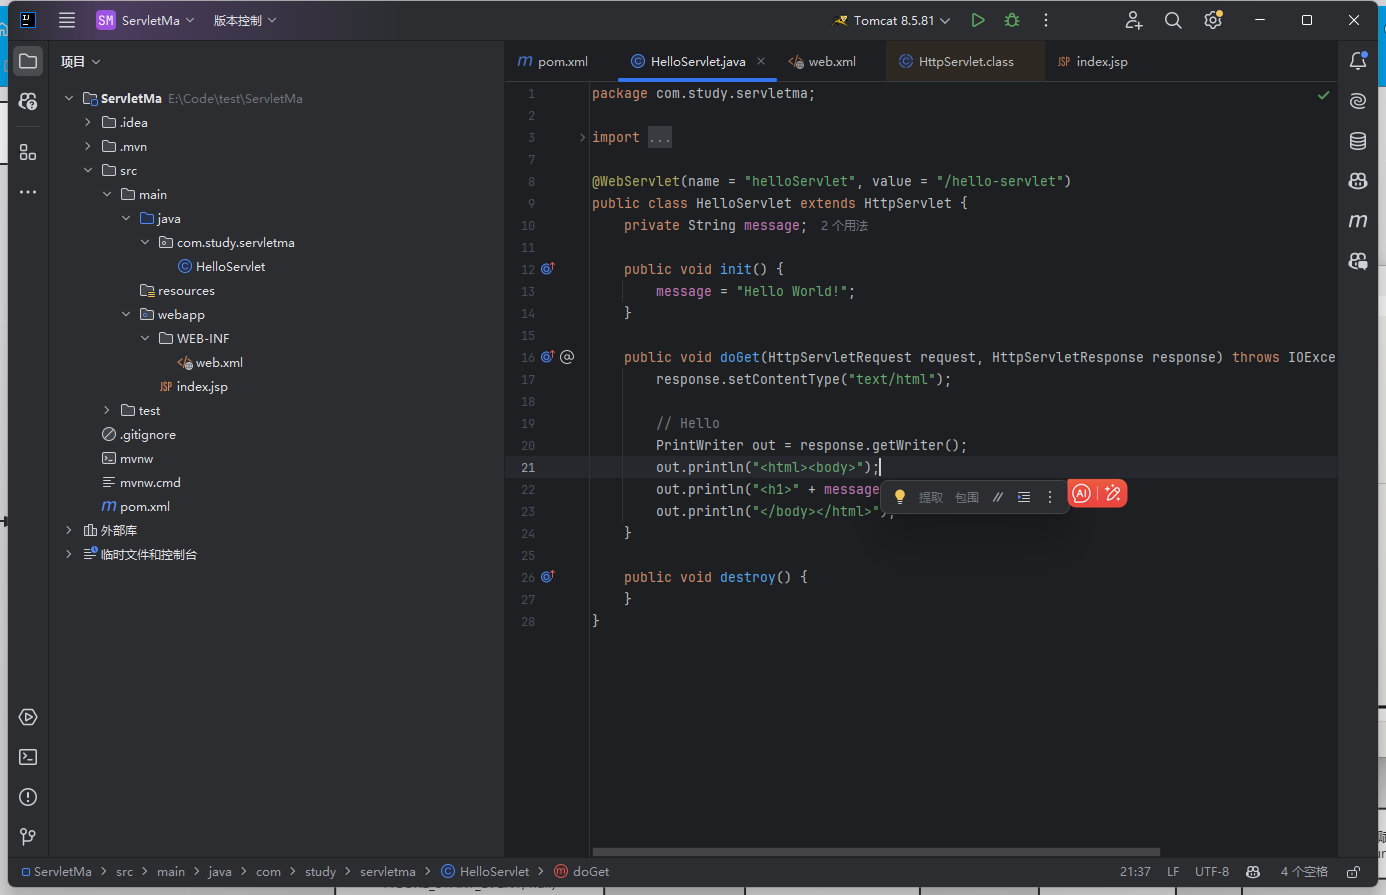This screenshot has height=895, width=1386.
Task: Click the gutter @ icon on line 16
Action: [567, 357]
